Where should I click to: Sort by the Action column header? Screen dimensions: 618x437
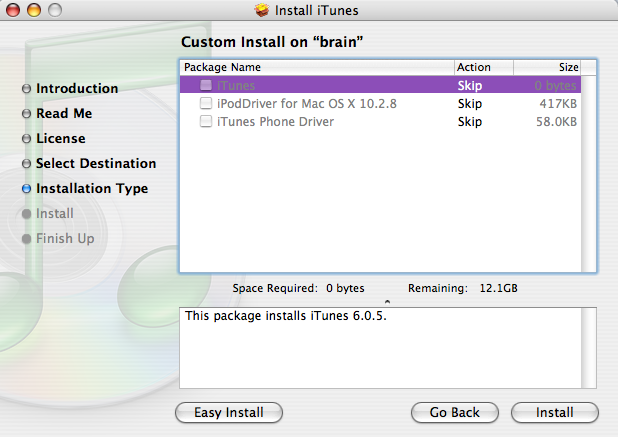point(484,67)
